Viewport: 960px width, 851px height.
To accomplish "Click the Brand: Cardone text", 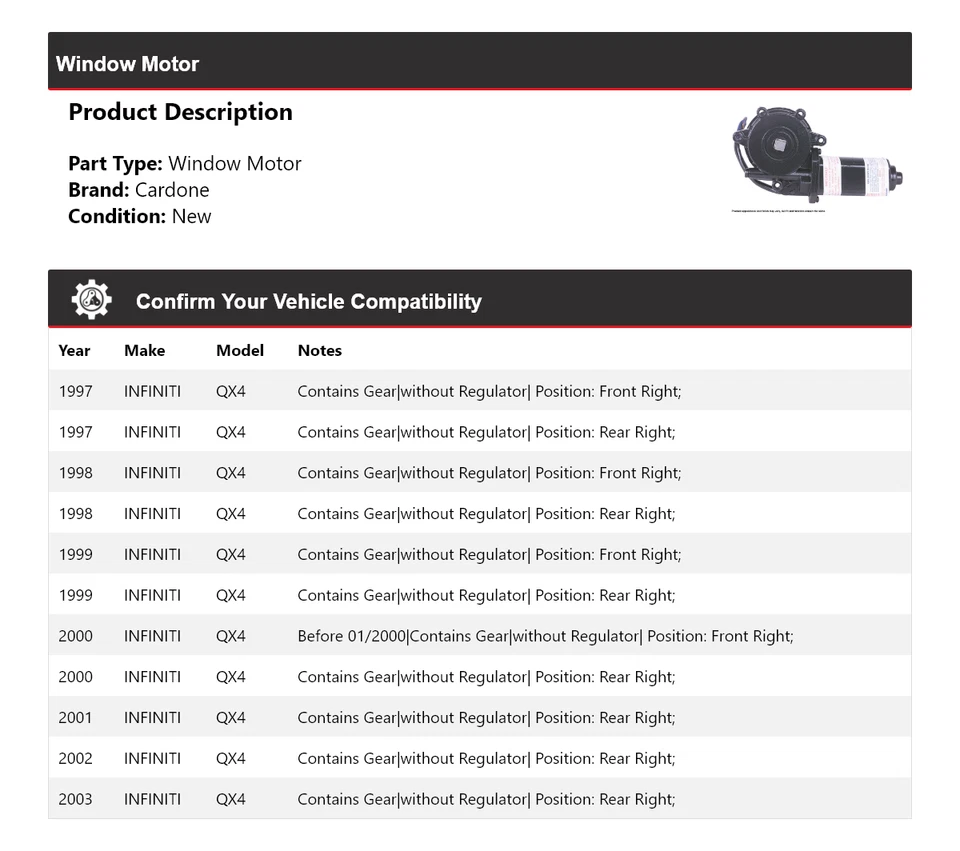I will (138, 190).
